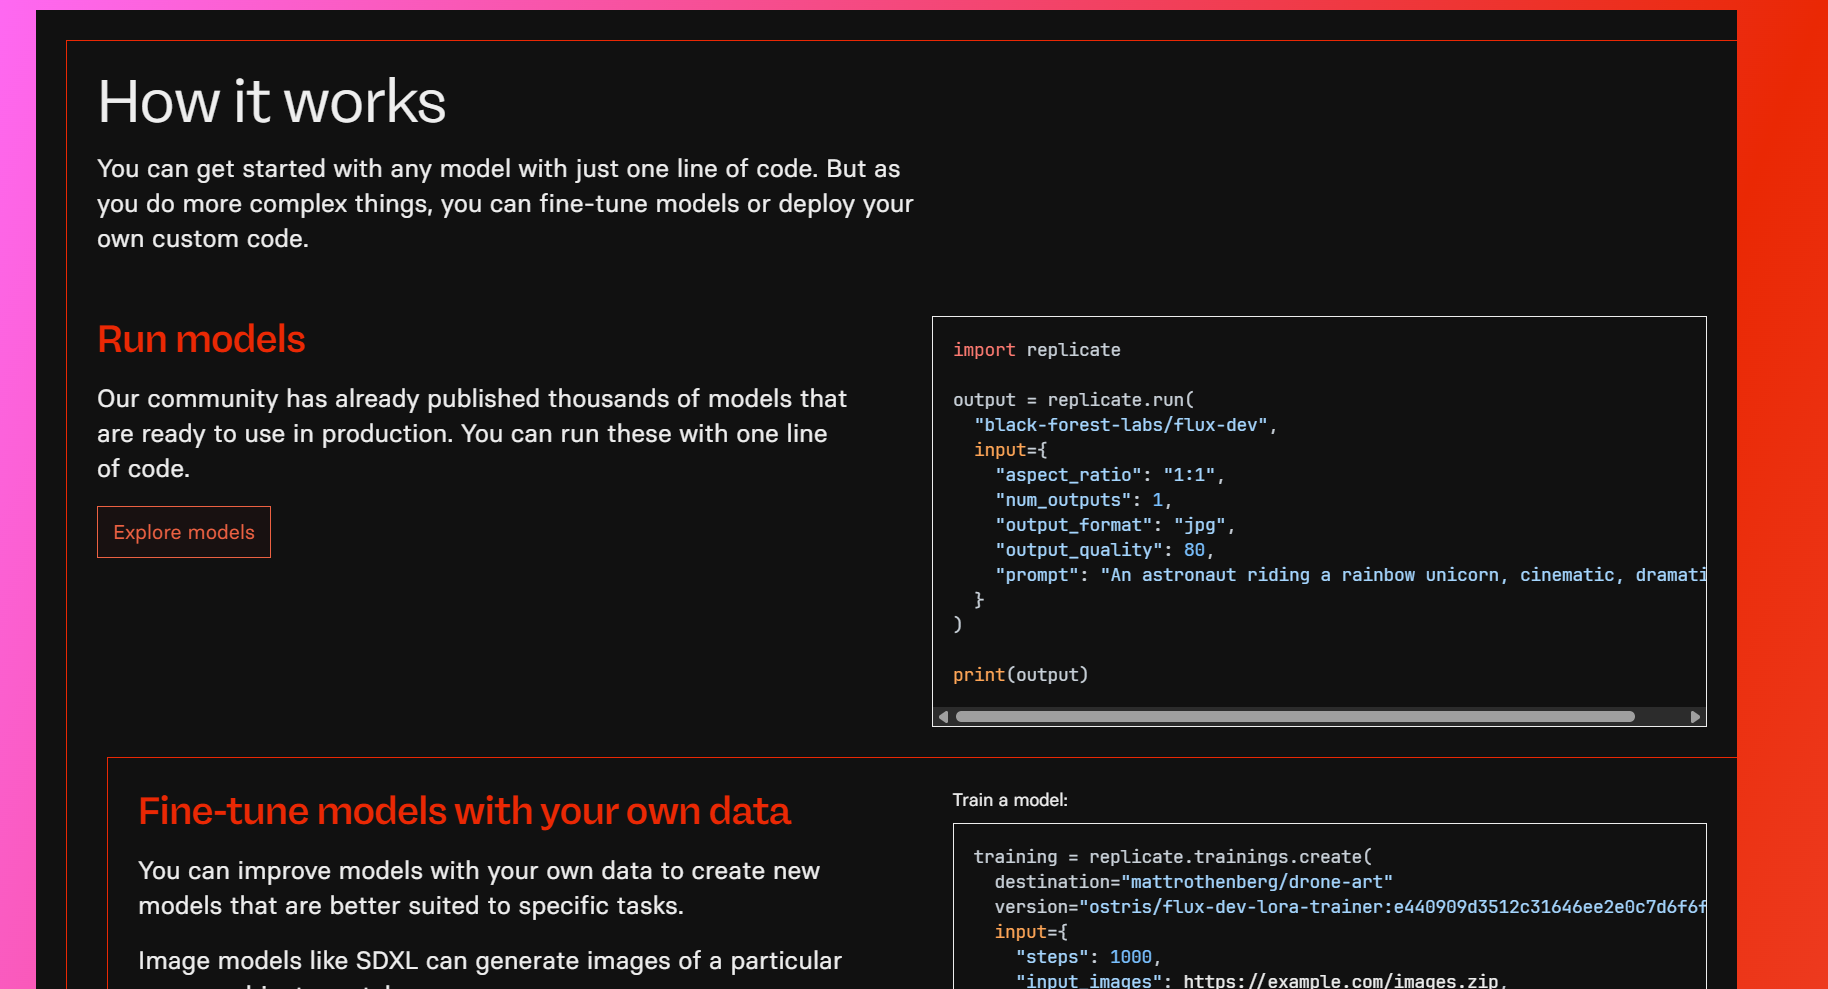Click the "import replicate" code line
Screen dimensions: 1828x989
(x=1036, y=350)
